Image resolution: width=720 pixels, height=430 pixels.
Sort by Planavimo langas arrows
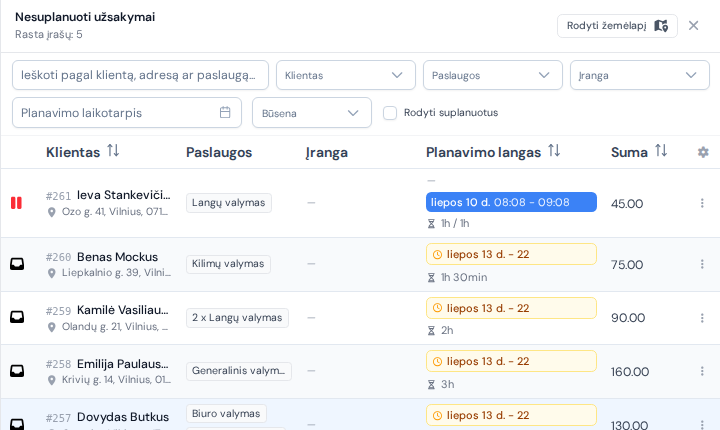pyautogui.click(x=554, y=151)
